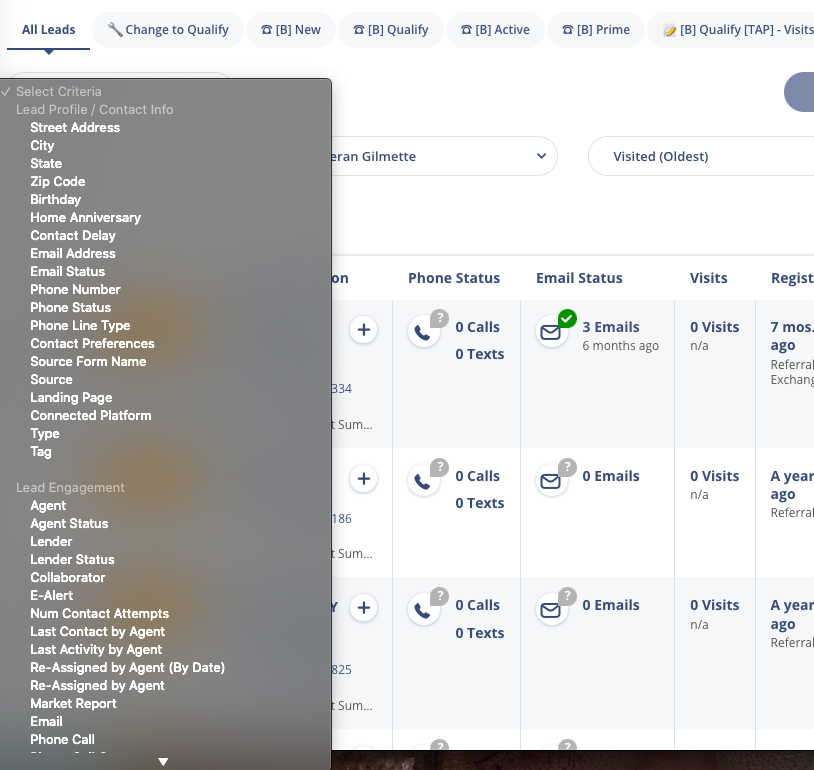This screenshot has width=814, height=770.
Task: Click the email envelope icon in the third row
Action: click(551, 611)
